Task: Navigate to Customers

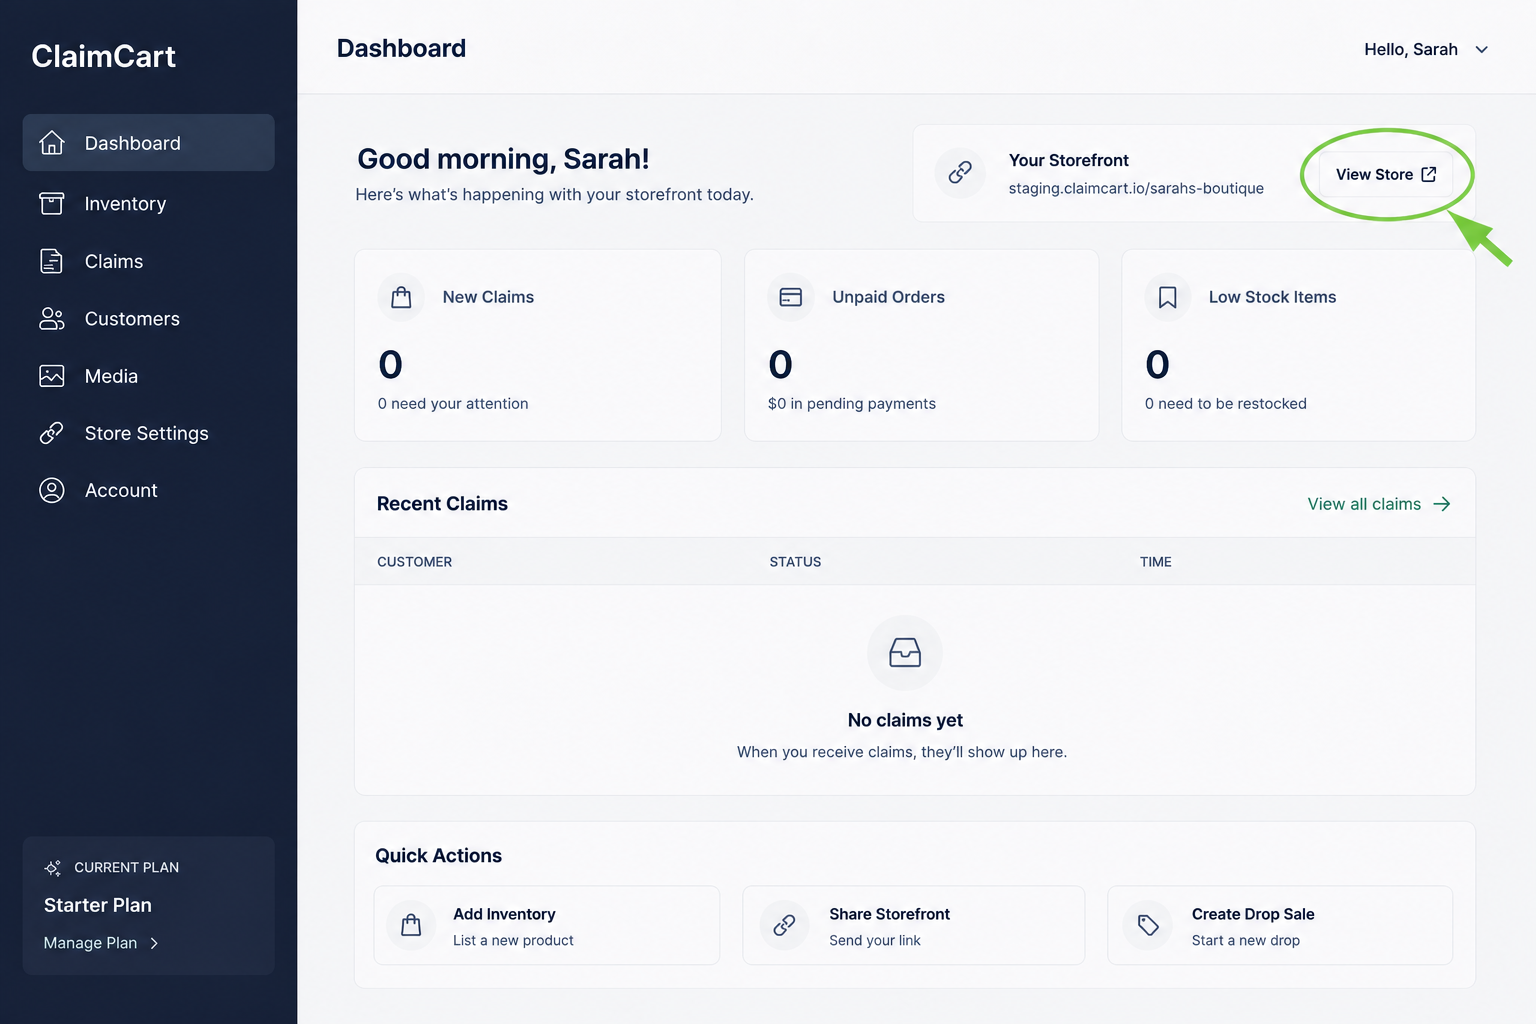Action: tap(148, 319)
